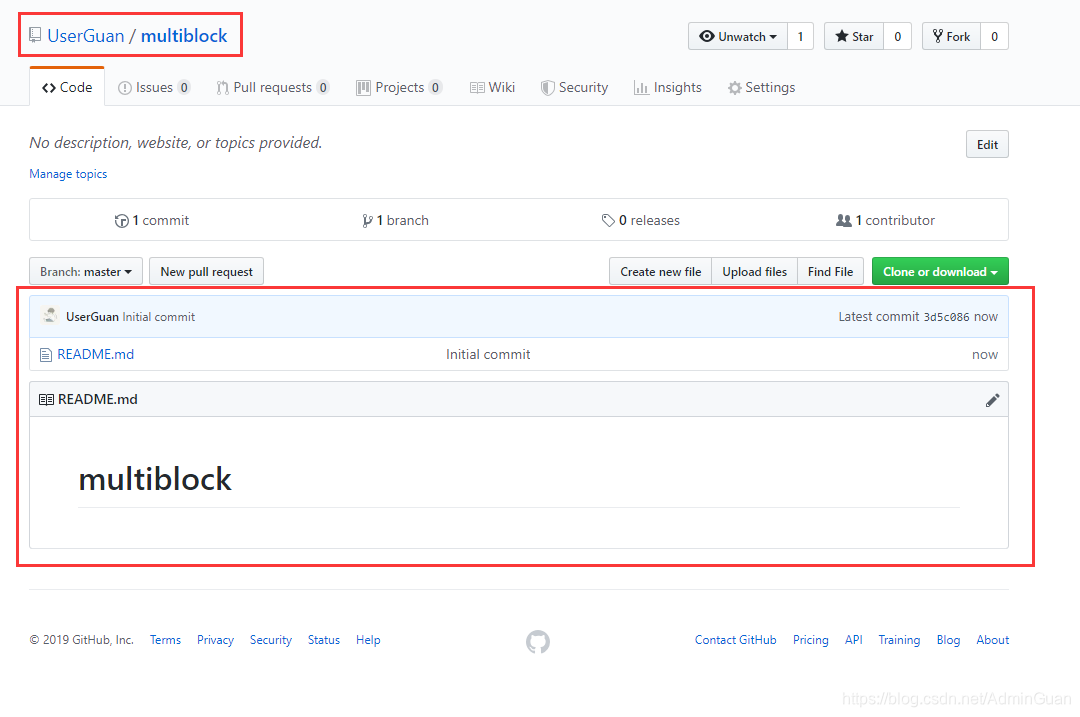Switch to the Wiki tab
Image resolution: width=1080 pixels, height=717 pixels.
[x=492, y=87]
